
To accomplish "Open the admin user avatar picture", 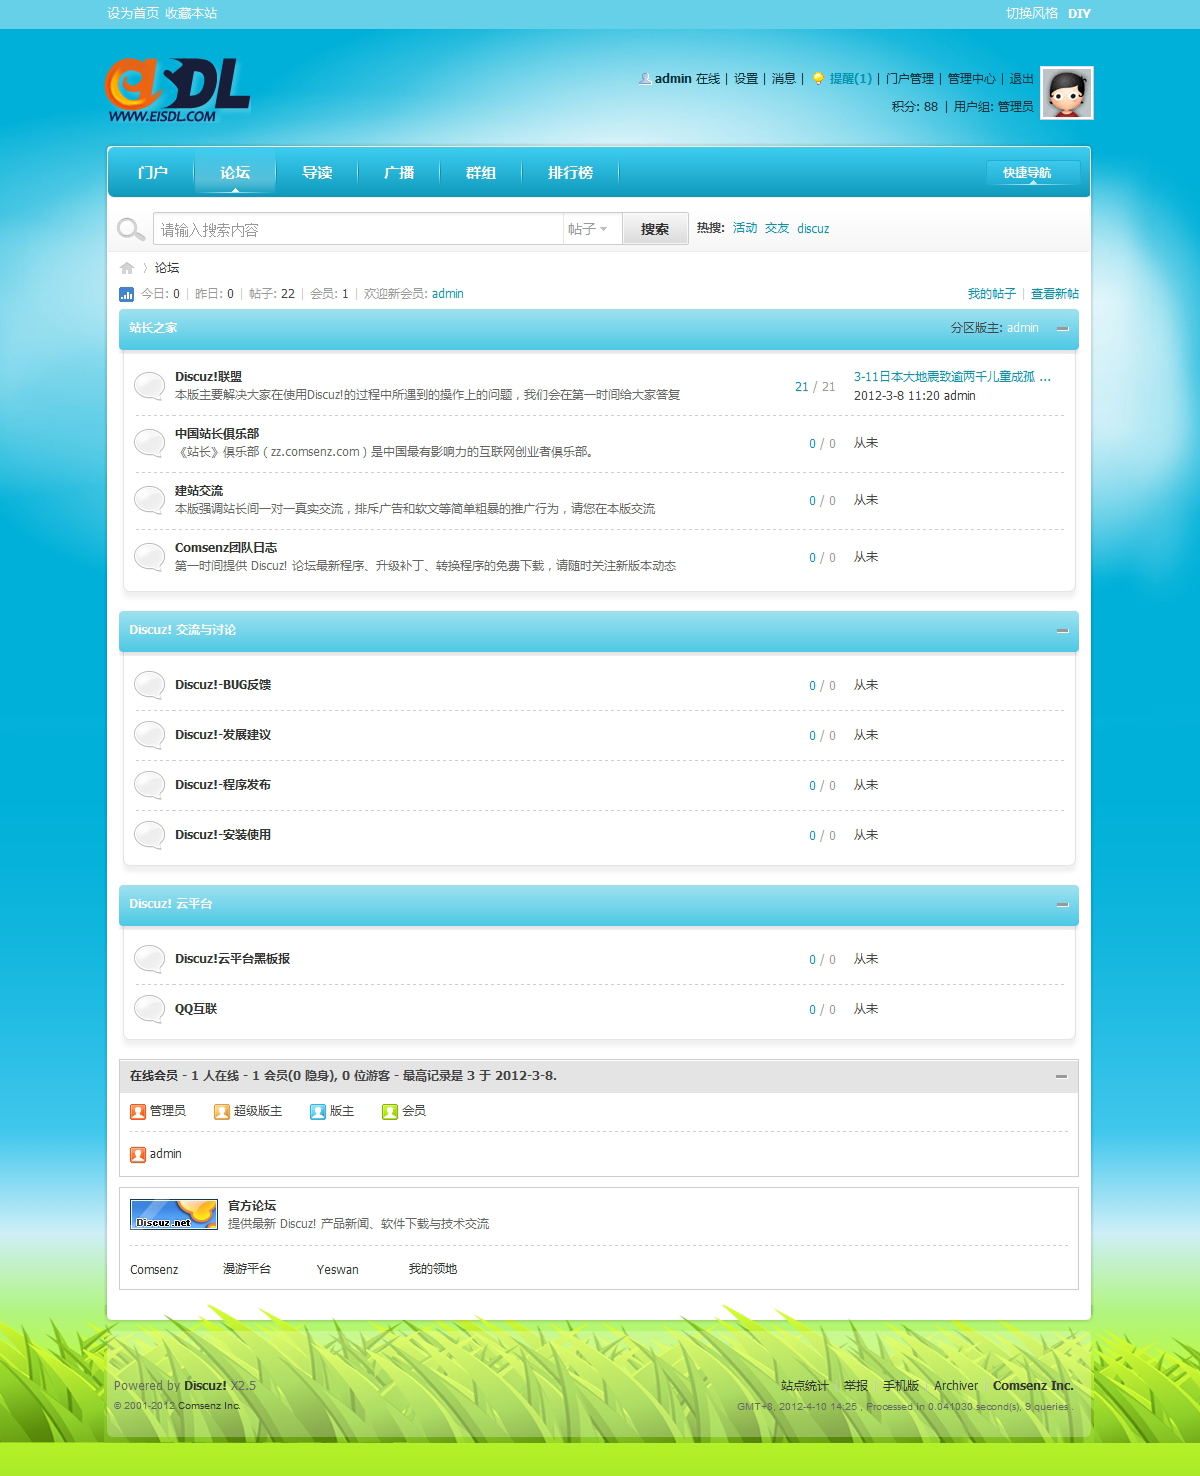I will (1067, 93).
